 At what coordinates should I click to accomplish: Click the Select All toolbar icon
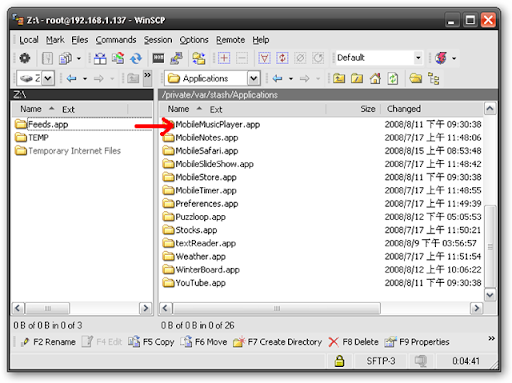tap(264, 58)
